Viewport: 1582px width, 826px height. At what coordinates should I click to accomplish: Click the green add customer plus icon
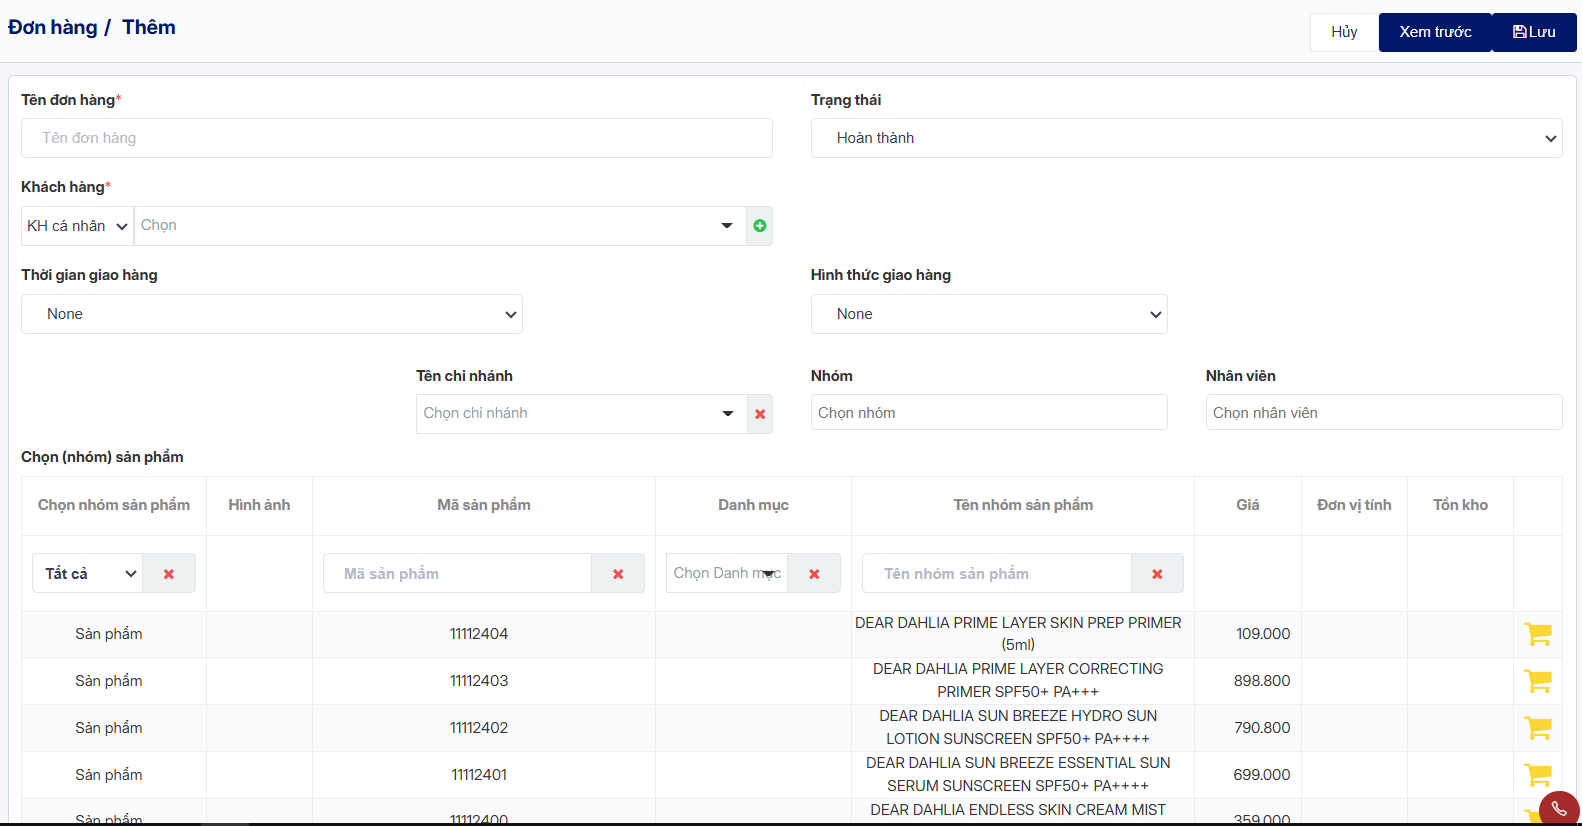pyautogui.click(x=760, y=226)
